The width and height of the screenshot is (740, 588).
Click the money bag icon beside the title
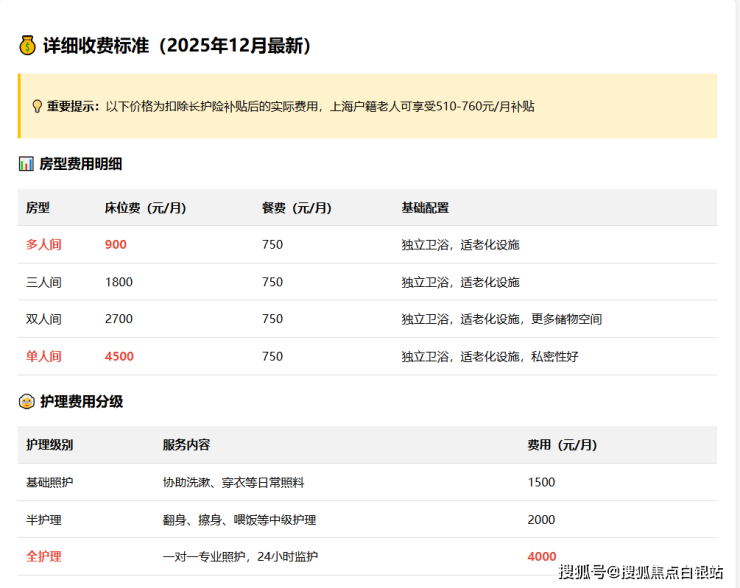pyautogui.click(x=27, y=45)
